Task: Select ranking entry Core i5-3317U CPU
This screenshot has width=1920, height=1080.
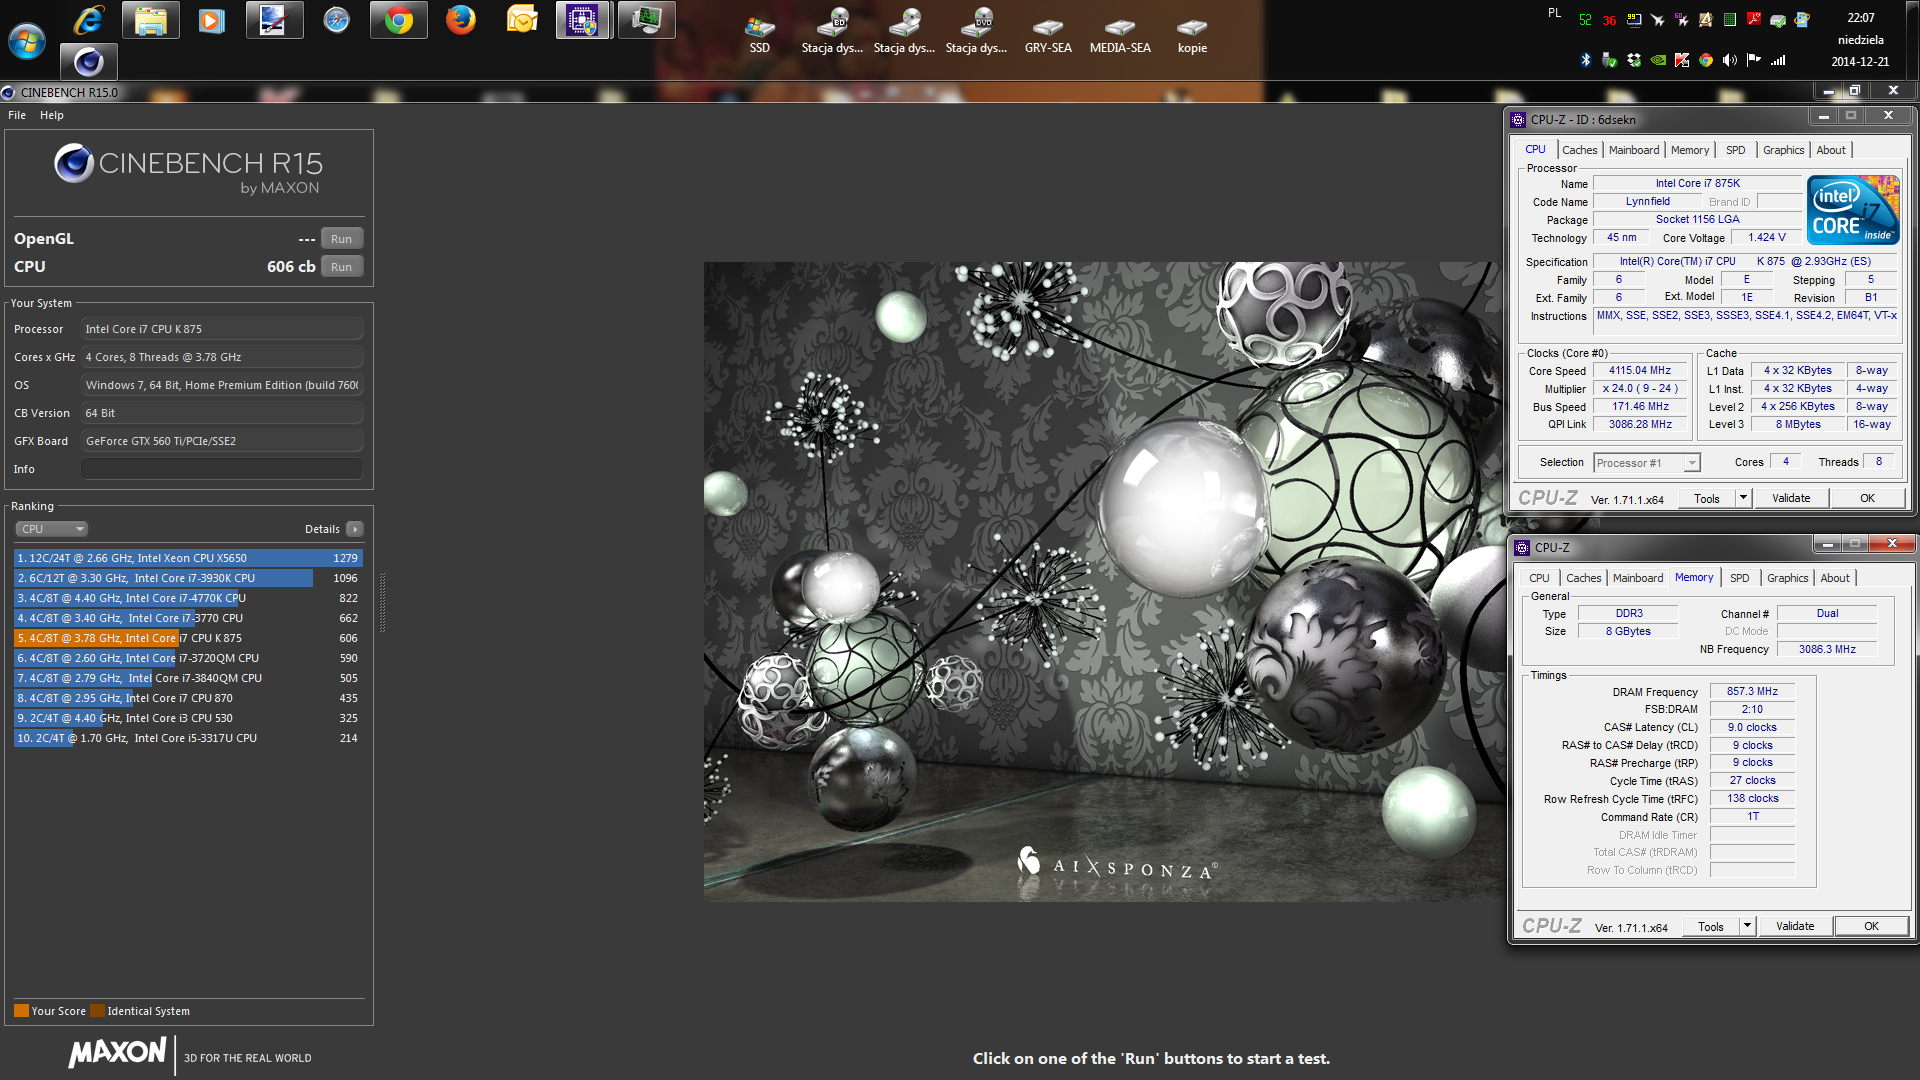Action: (x=188, y=738)
